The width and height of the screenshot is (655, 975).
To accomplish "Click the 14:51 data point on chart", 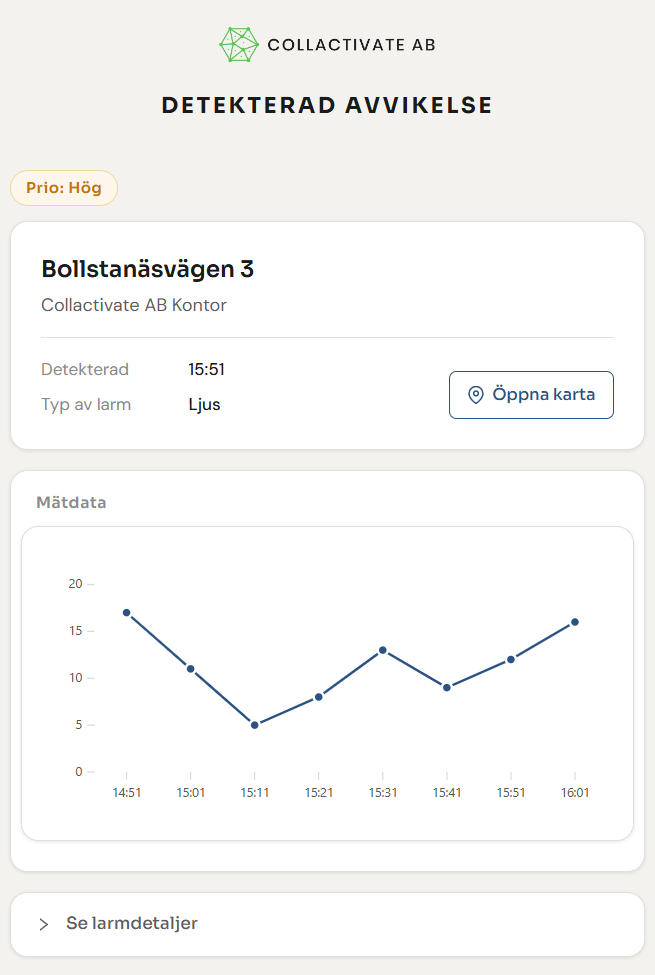I will pos(127,612).
